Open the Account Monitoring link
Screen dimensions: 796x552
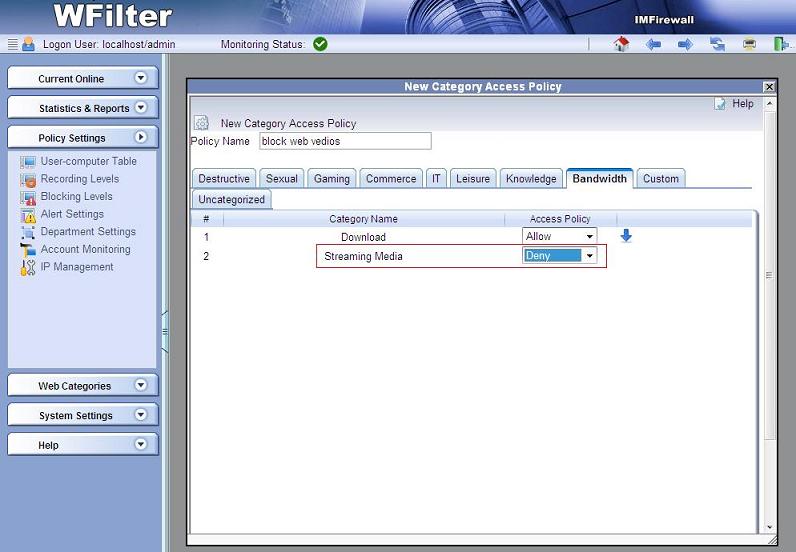(x=85, y=249)
